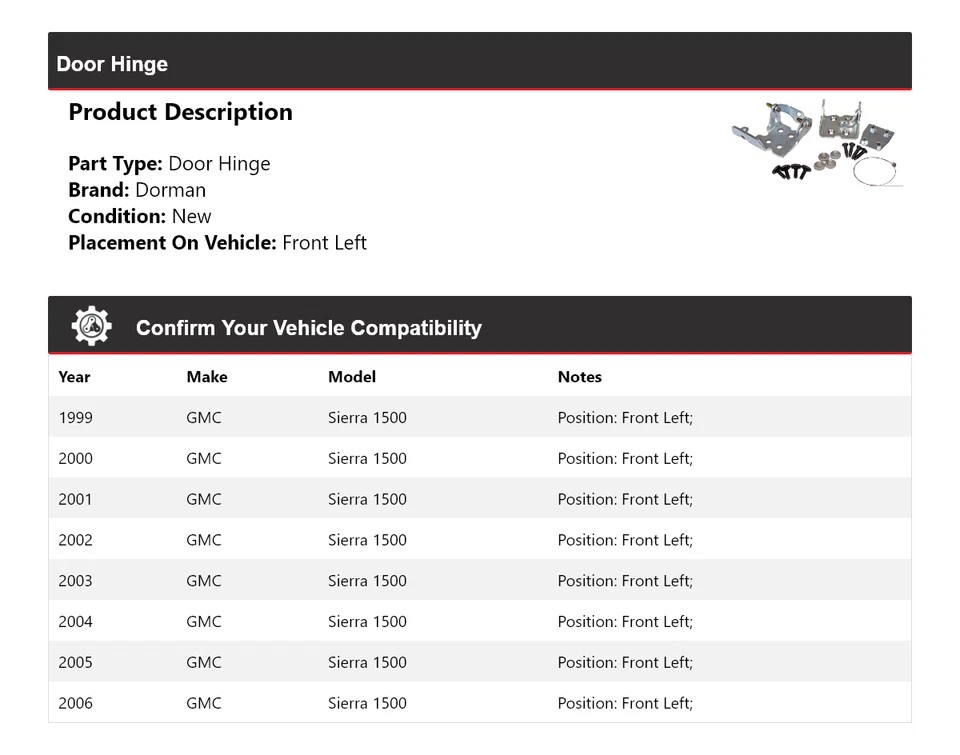Image resolution: width=960 pixels, height=755 pixels.
Task: Click the Condition: New text
Action: [x=140, y=216]
